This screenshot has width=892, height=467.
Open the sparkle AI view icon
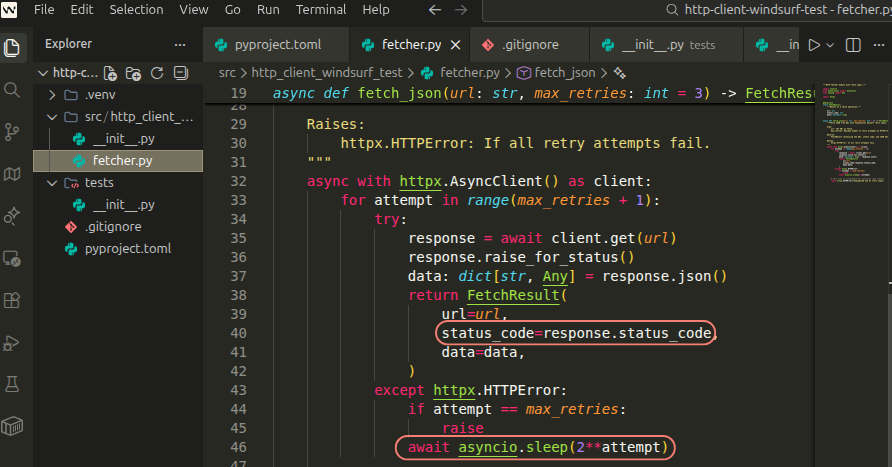(x=12, y=216)
